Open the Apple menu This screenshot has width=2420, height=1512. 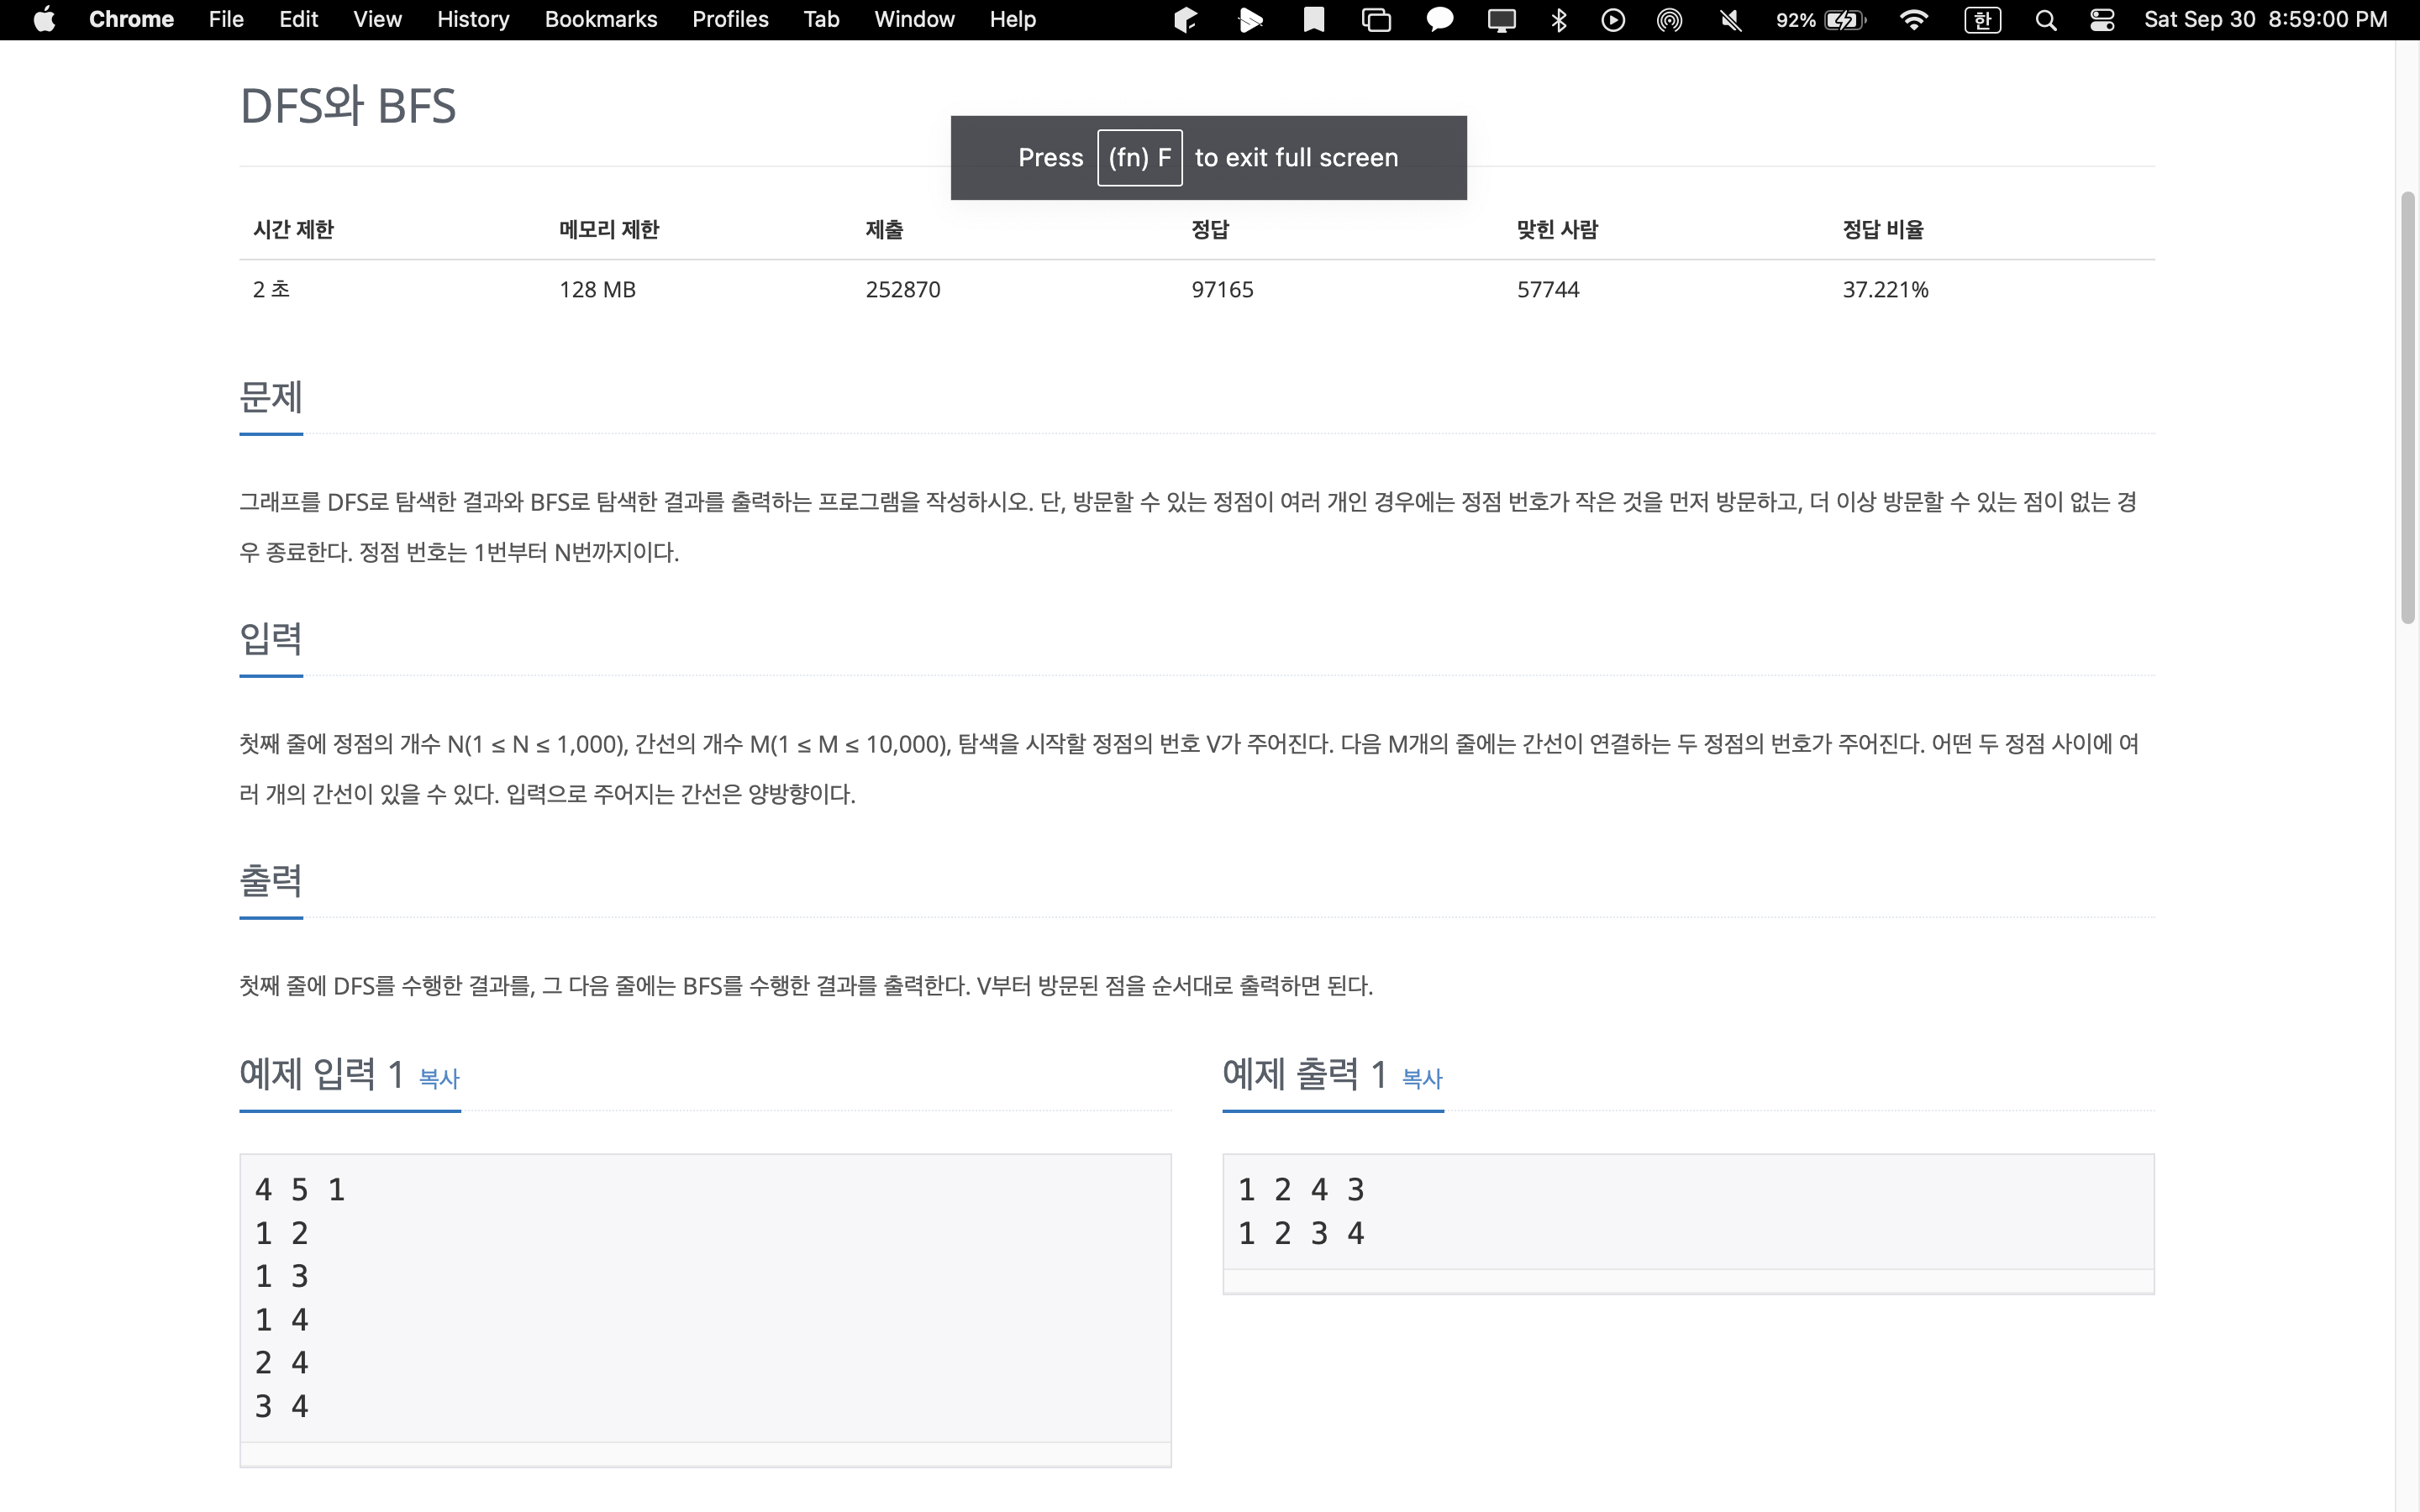pyautogui.click(x=44, y=20)
